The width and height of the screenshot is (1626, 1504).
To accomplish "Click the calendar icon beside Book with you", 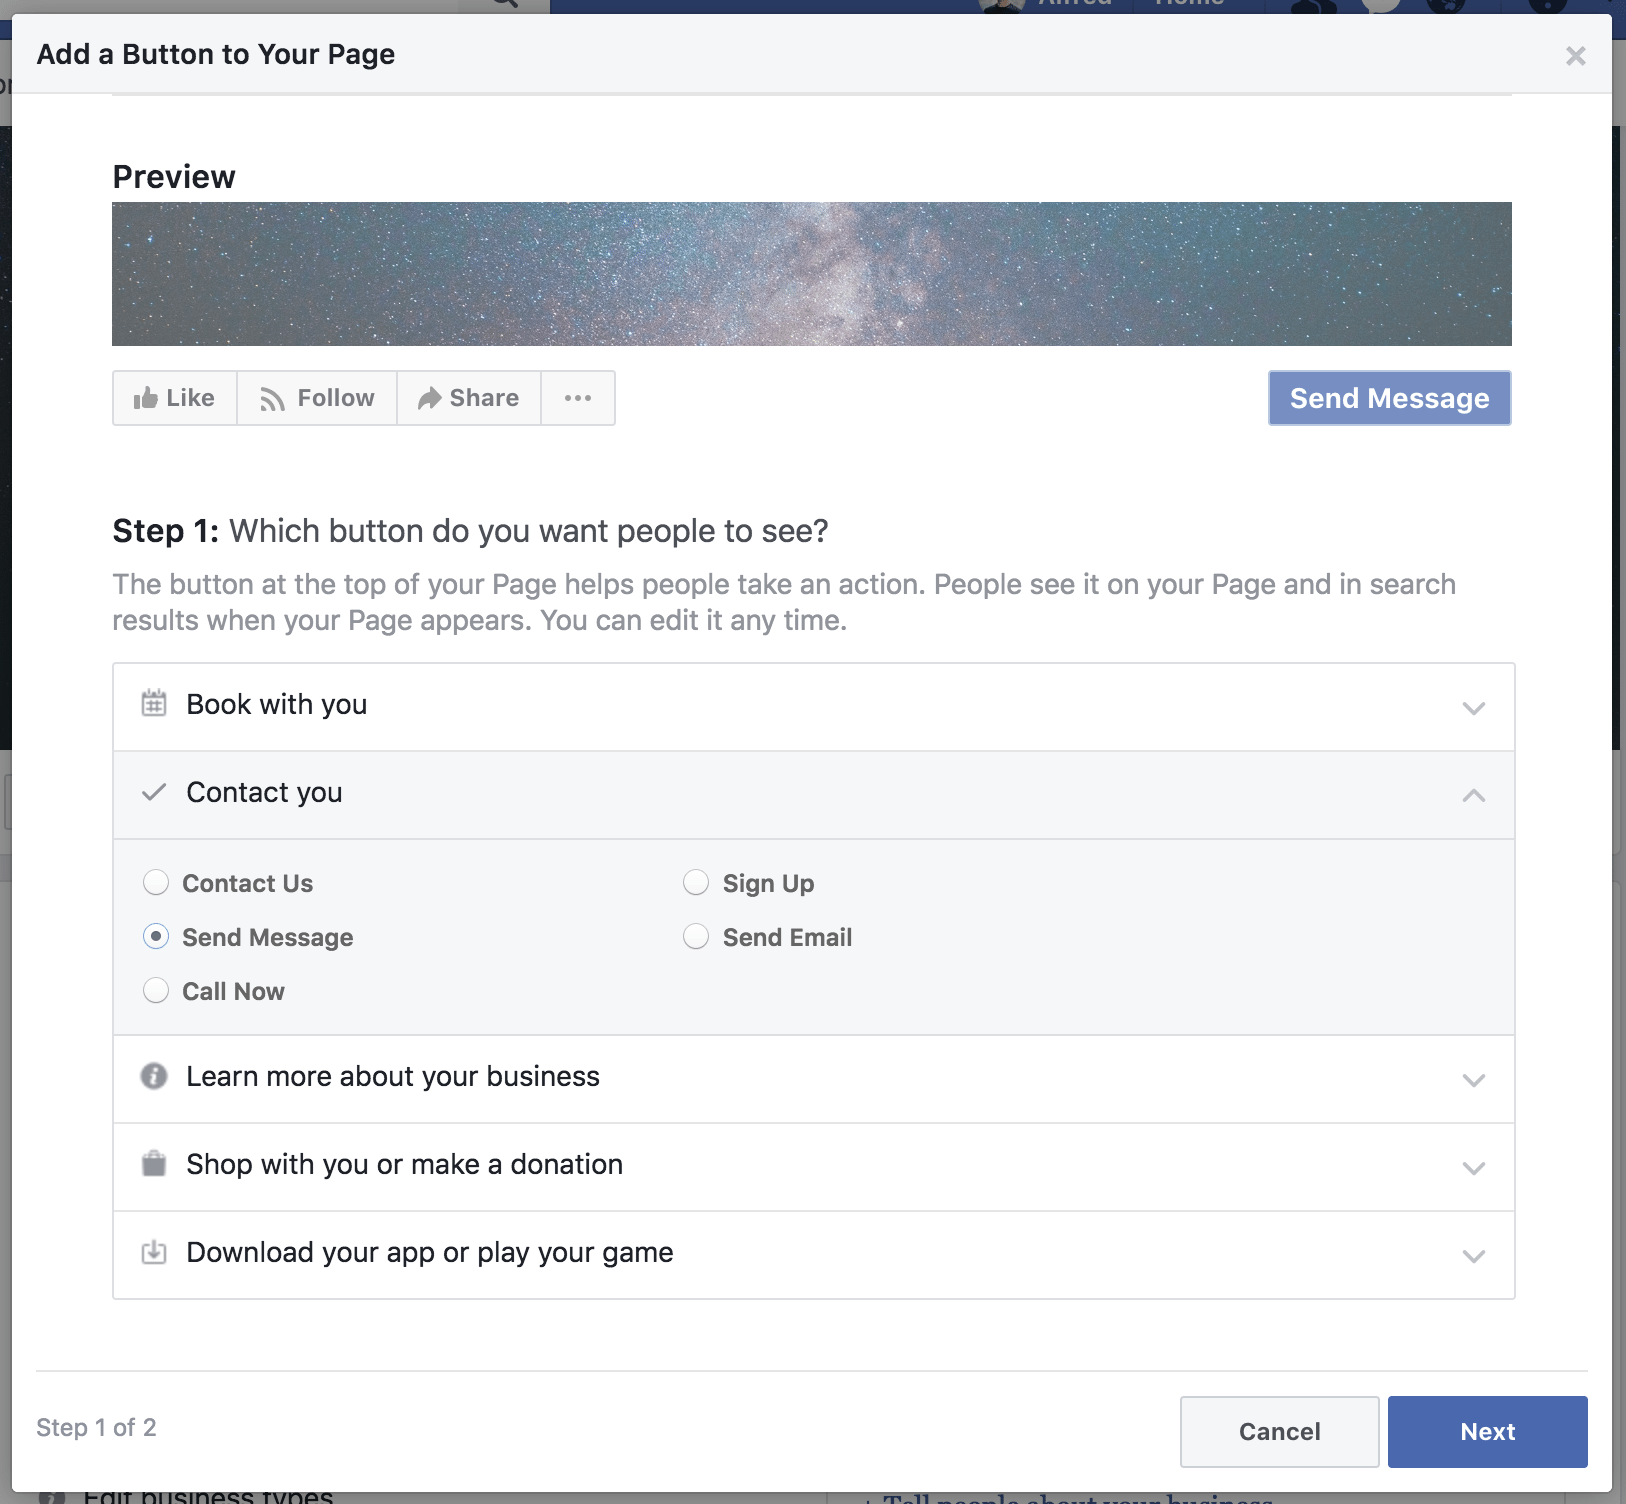I will (x=153, y=705).
